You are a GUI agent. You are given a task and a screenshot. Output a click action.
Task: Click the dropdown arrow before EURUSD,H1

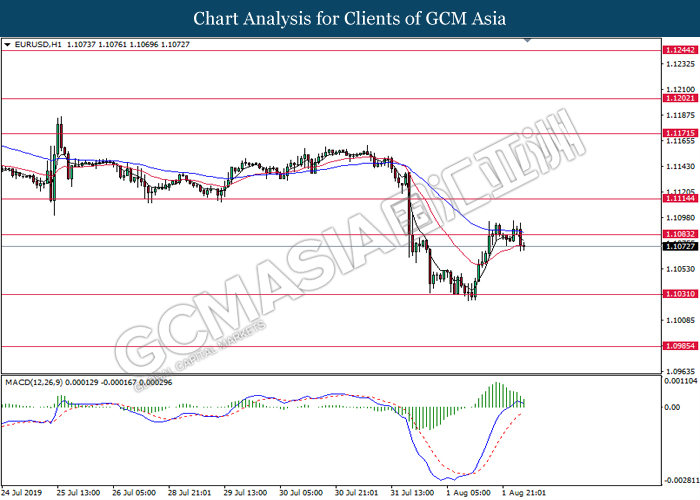(7, 45)
